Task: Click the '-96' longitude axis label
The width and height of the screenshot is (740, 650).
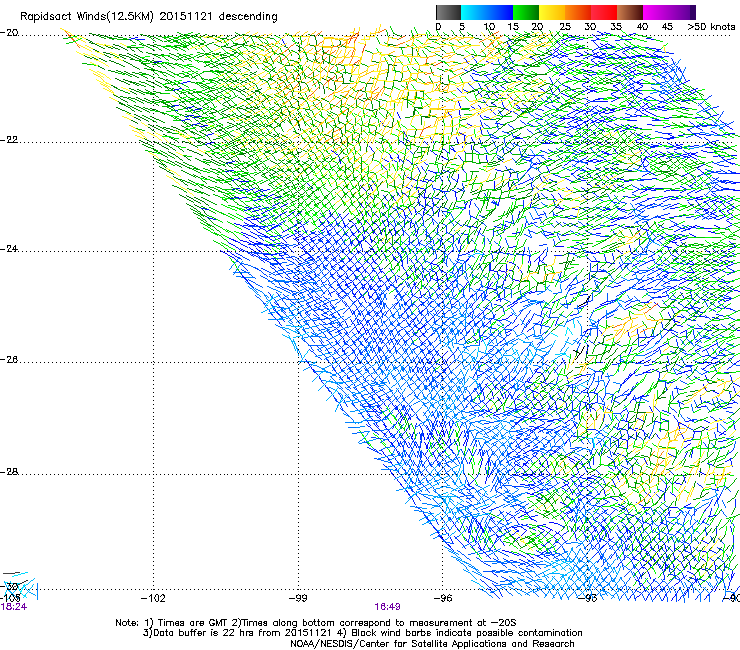Action: 443,598
